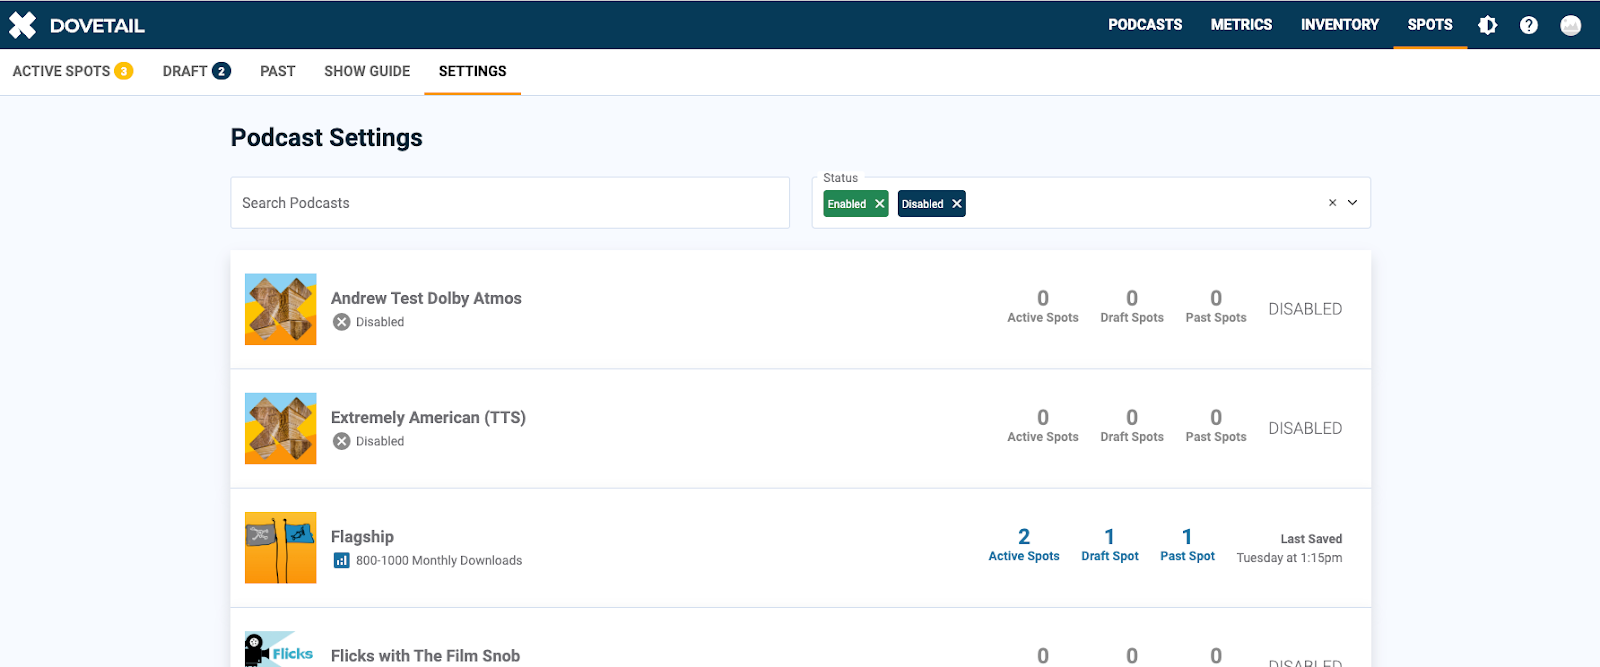Image resolution: width=1600 pixels, height=667 pixels.
Task: Open Flagship's 1 Past Spot link
Action: 1187,545
